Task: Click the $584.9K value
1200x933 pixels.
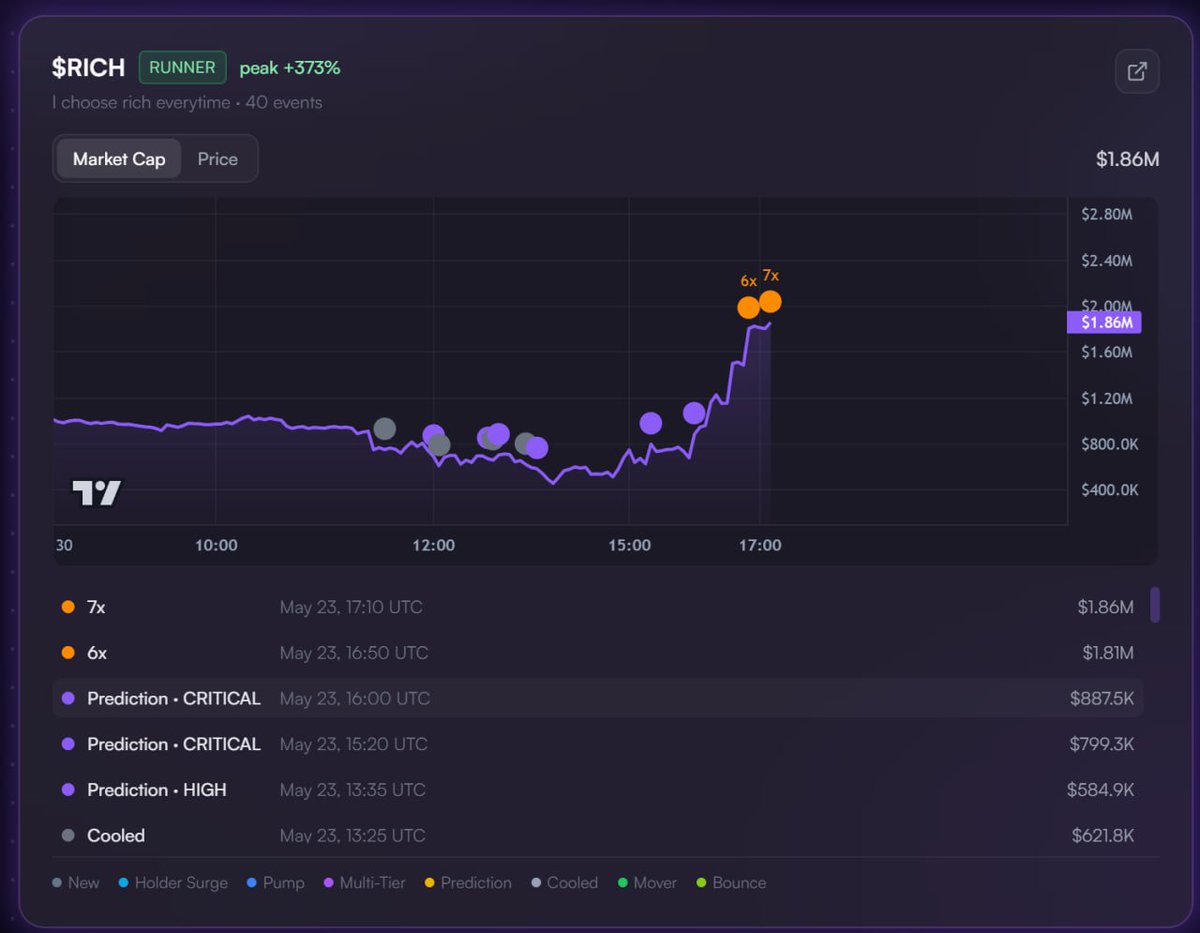Action: (1101, 790)
